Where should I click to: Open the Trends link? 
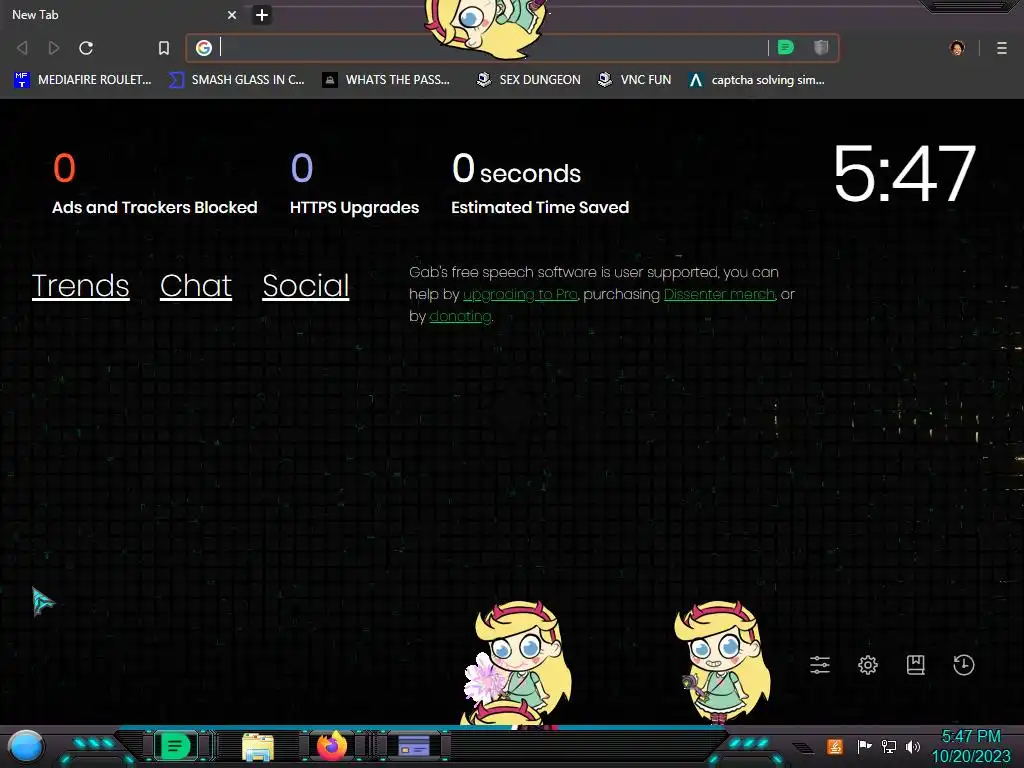[80, 285]
